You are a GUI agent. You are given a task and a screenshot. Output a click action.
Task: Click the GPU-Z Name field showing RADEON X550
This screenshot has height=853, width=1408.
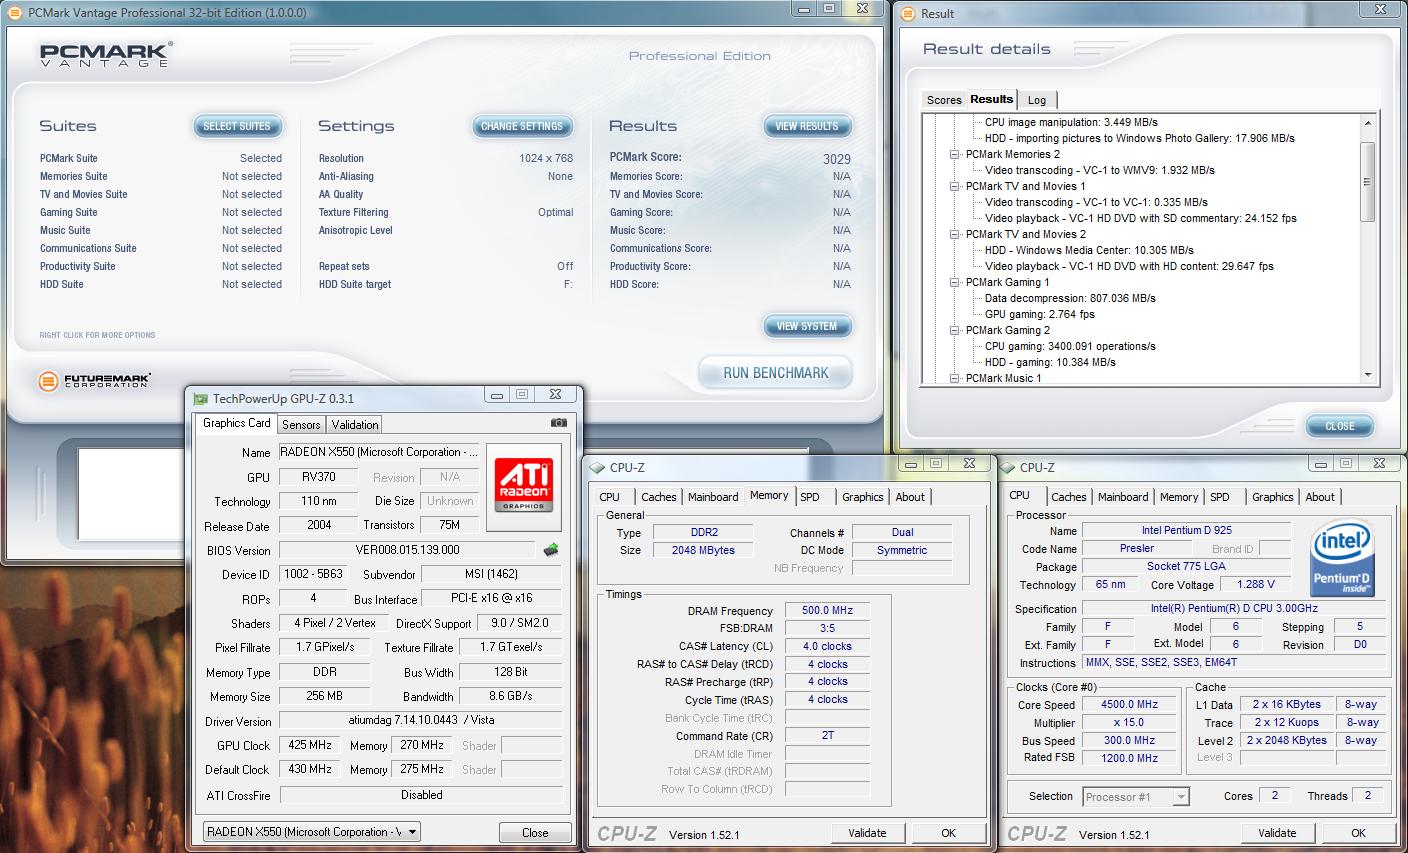[379, 452]
